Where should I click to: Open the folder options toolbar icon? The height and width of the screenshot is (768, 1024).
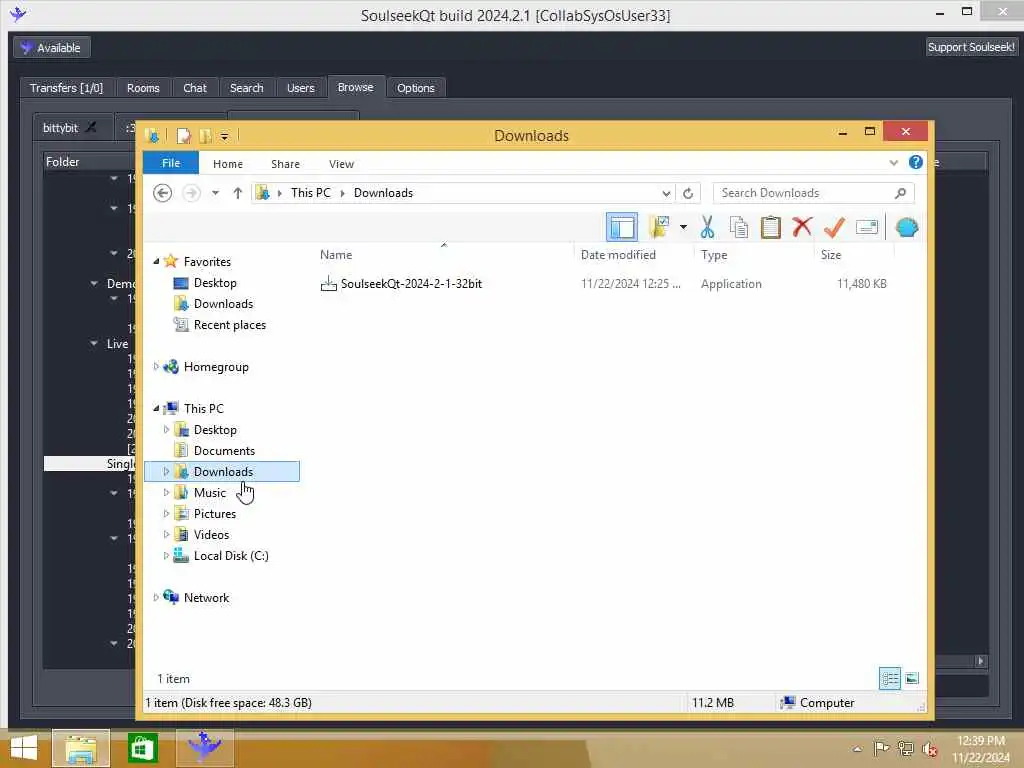[660, 227]
